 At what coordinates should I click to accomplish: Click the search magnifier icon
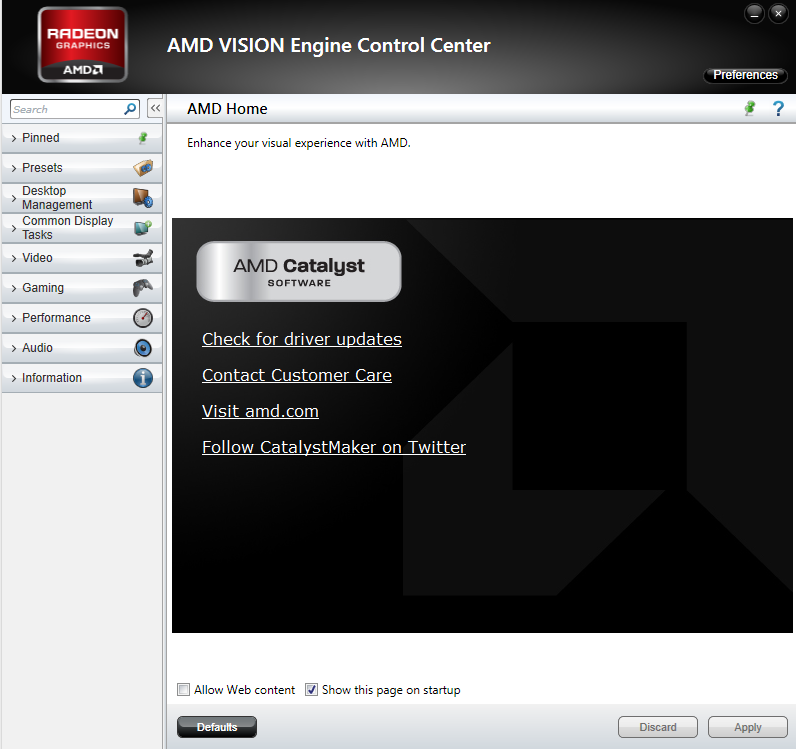(130, 109)
